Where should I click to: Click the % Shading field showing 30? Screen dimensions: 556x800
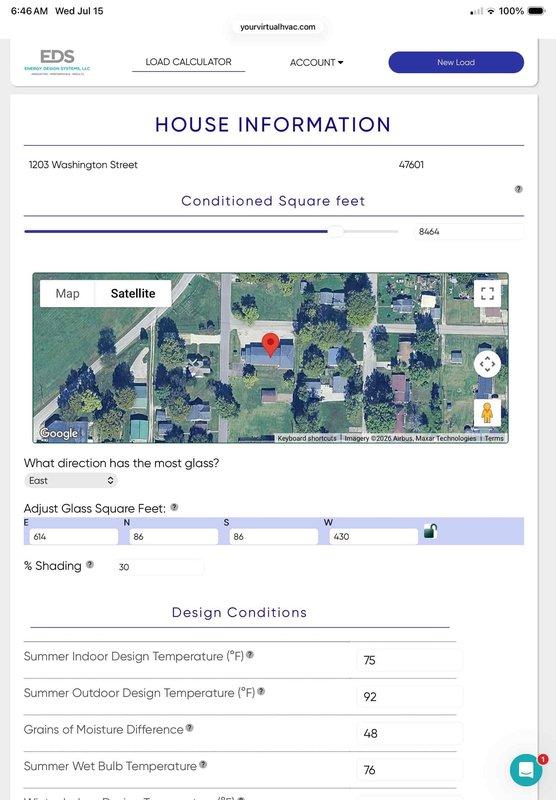tap(158, 567)
